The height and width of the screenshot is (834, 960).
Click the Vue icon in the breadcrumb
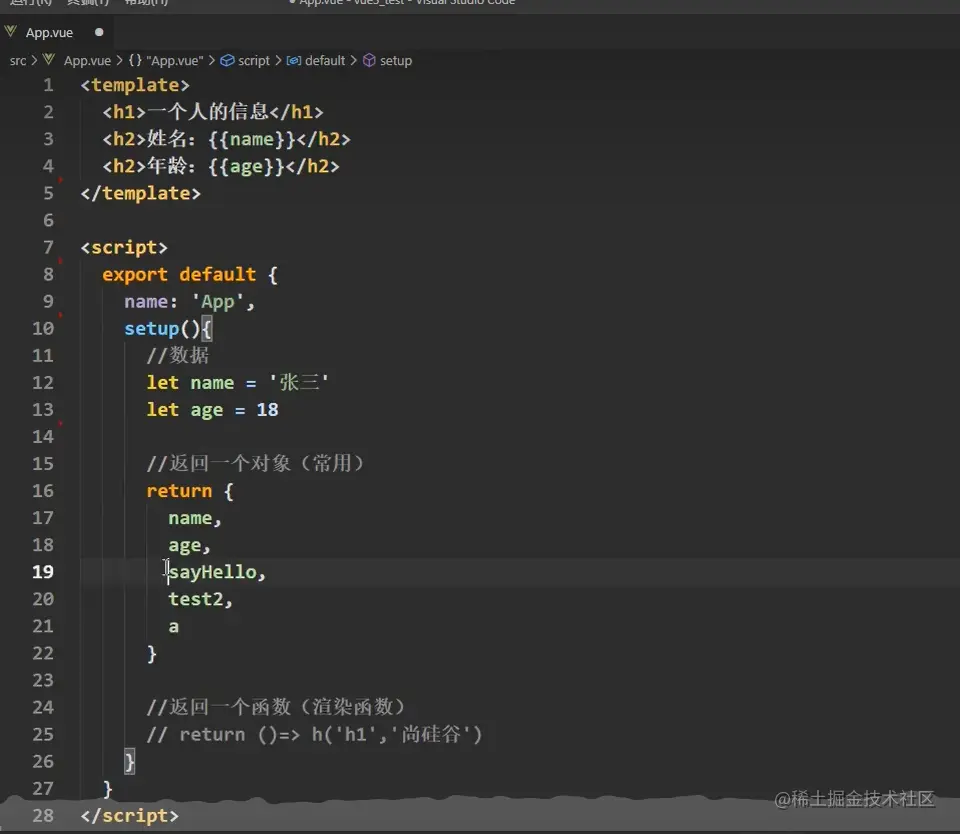click(x=50, y=60)
